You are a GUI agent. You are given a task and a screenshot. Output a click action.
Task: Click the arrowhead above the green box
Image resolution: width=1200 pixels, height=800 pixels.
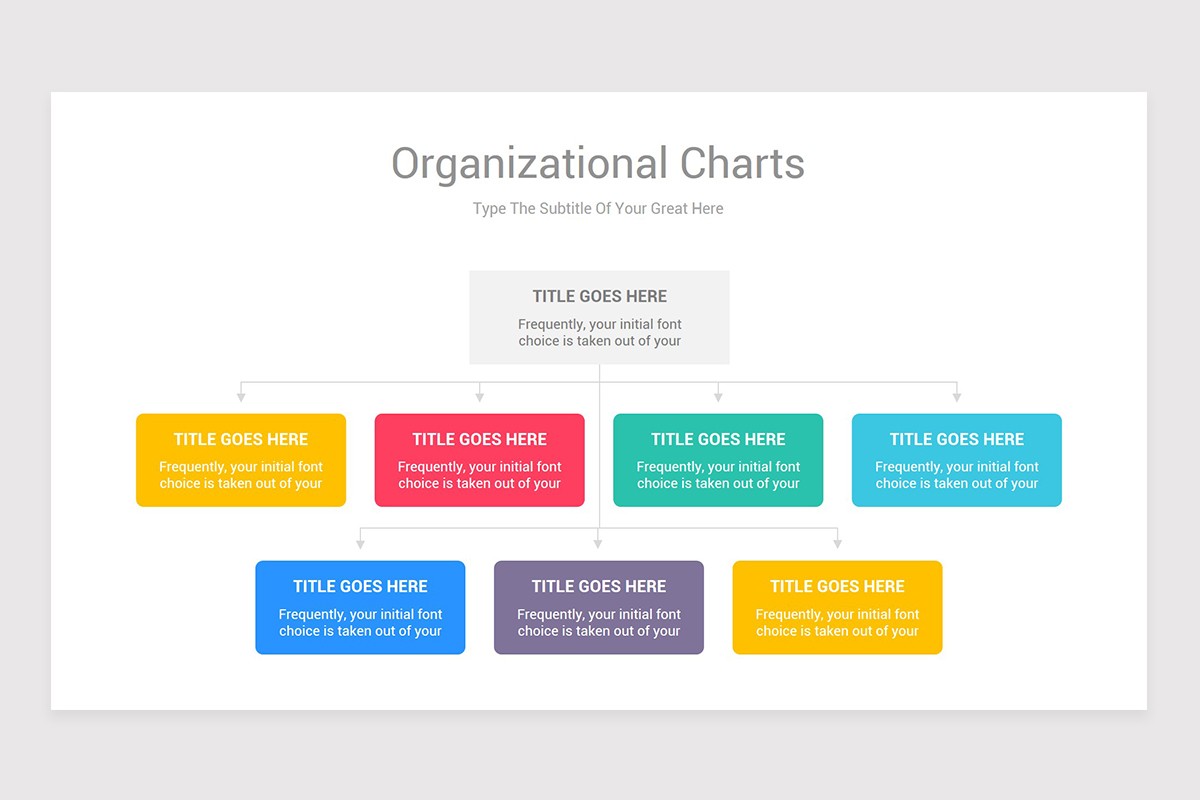pyautogui.click(x=718, y=397)
